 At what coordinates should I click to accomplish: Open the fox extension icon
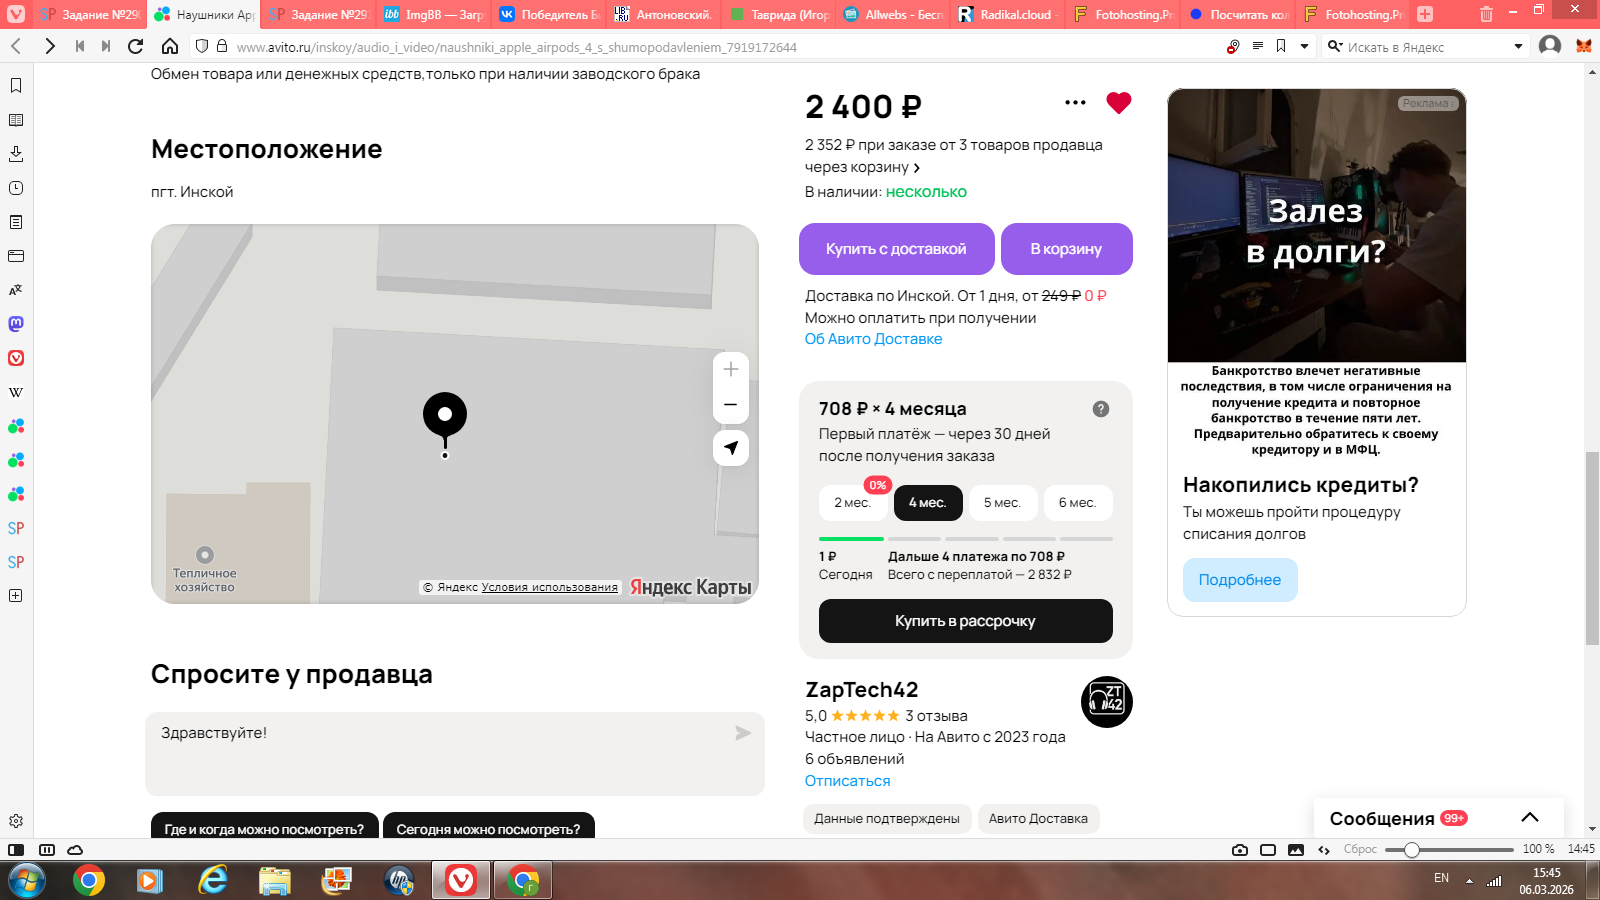tap(1584, 46)
